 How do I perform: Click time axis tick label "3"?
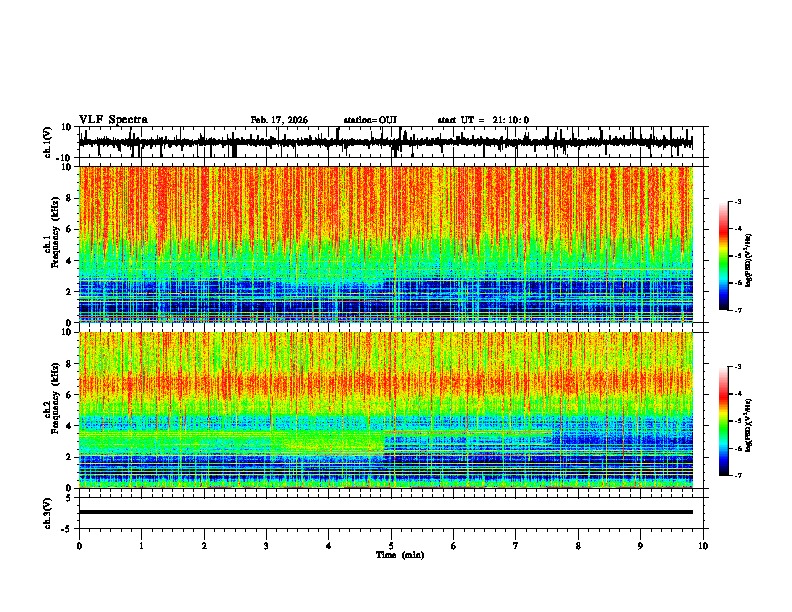coord(266,546)
